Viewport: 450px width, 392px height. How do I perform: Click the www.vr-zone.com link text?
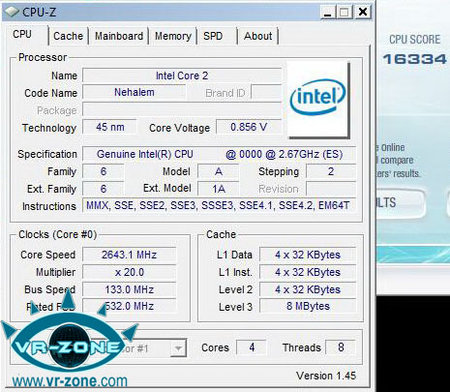[70, 381]
